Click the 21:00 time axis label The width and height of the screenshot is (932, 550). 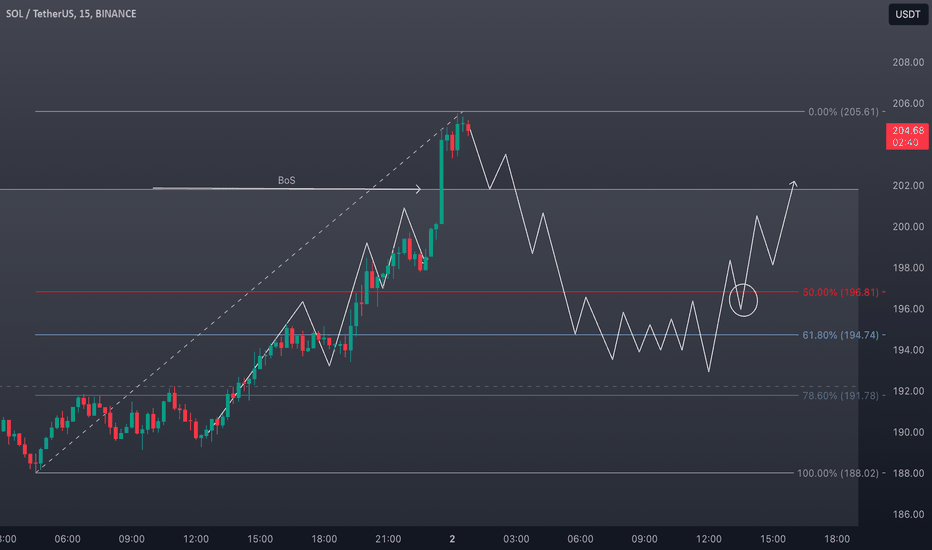click(x=388, y=539)
